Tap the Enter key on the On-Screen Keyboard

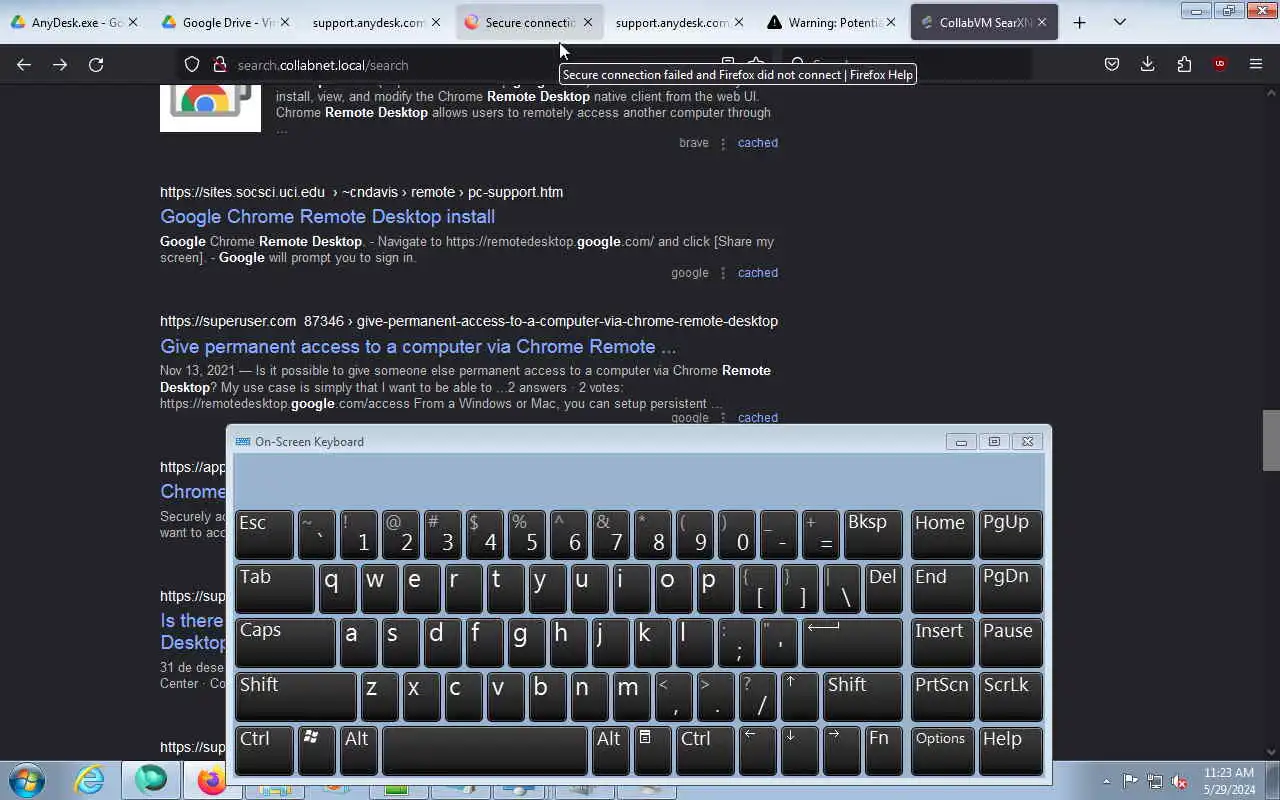(852, 642)
